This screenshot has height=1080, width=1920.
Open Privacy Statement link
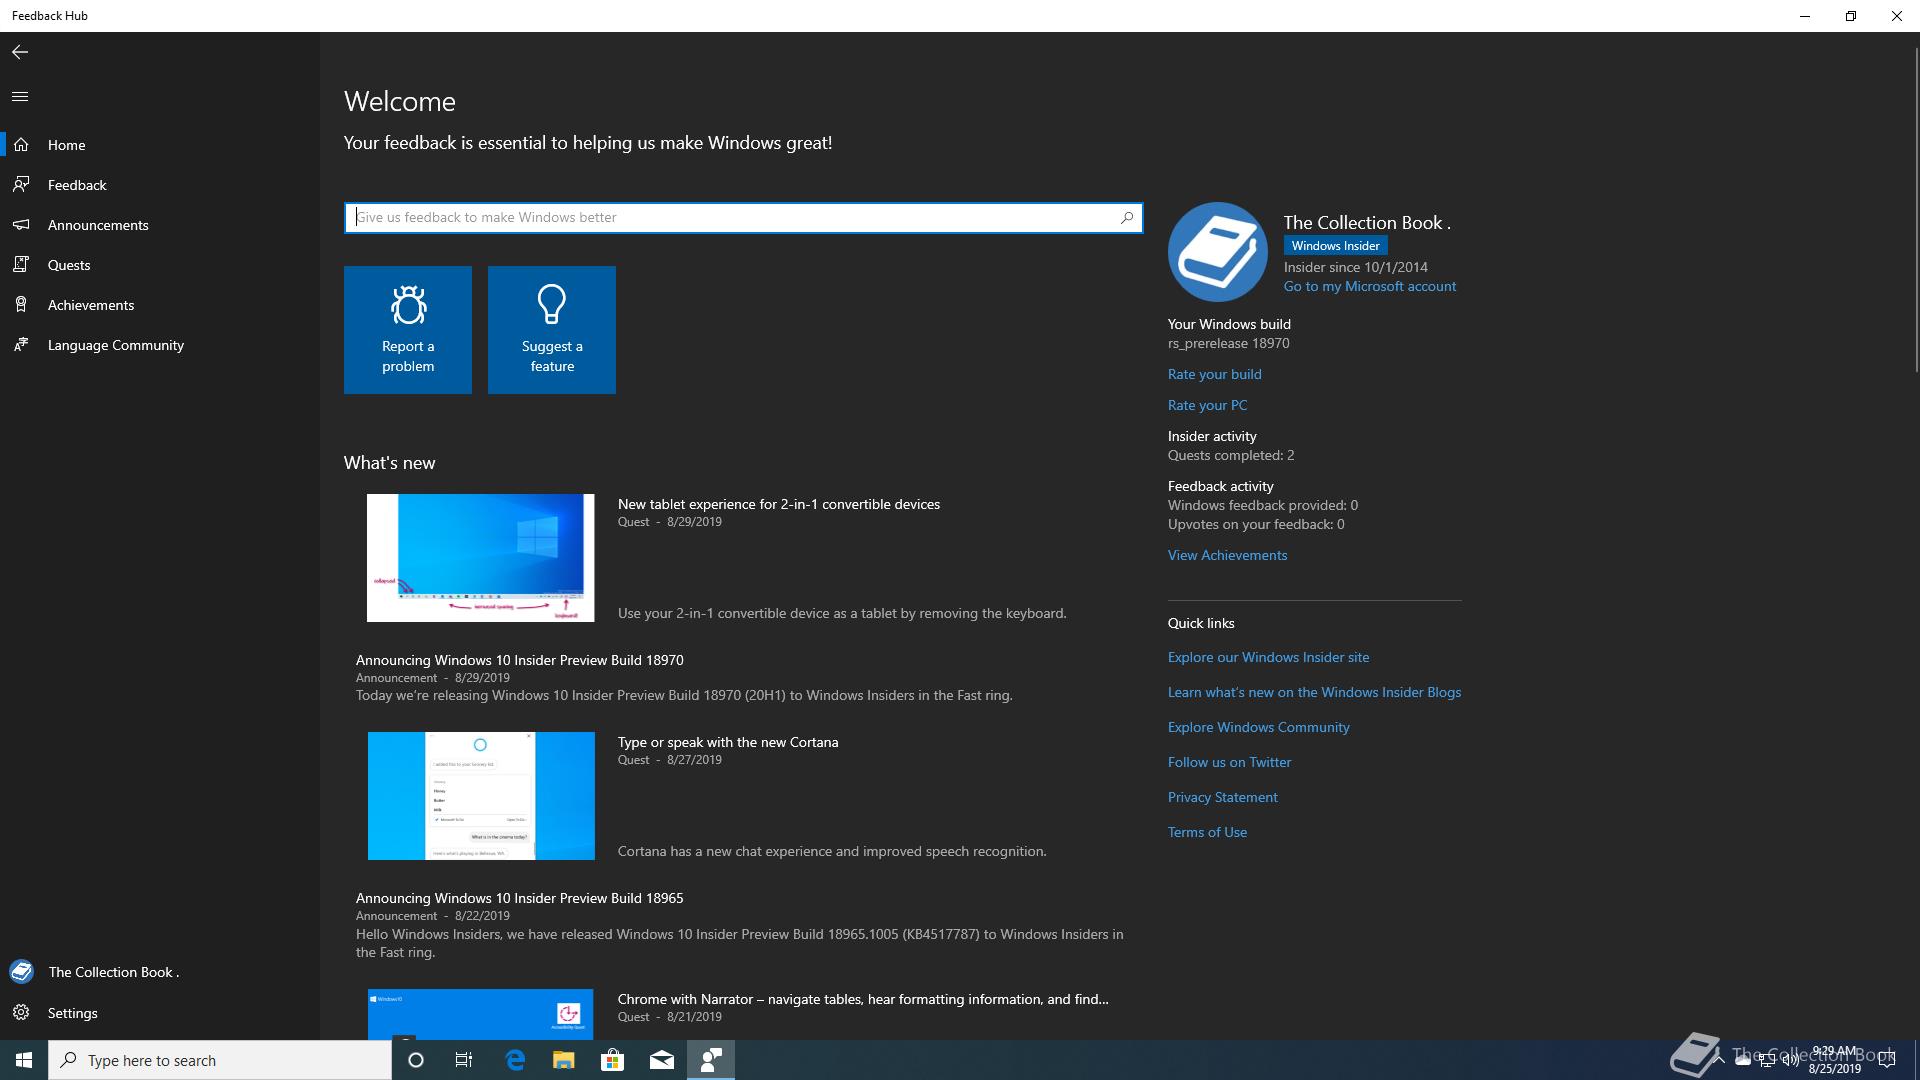[x=1223, y=797]
